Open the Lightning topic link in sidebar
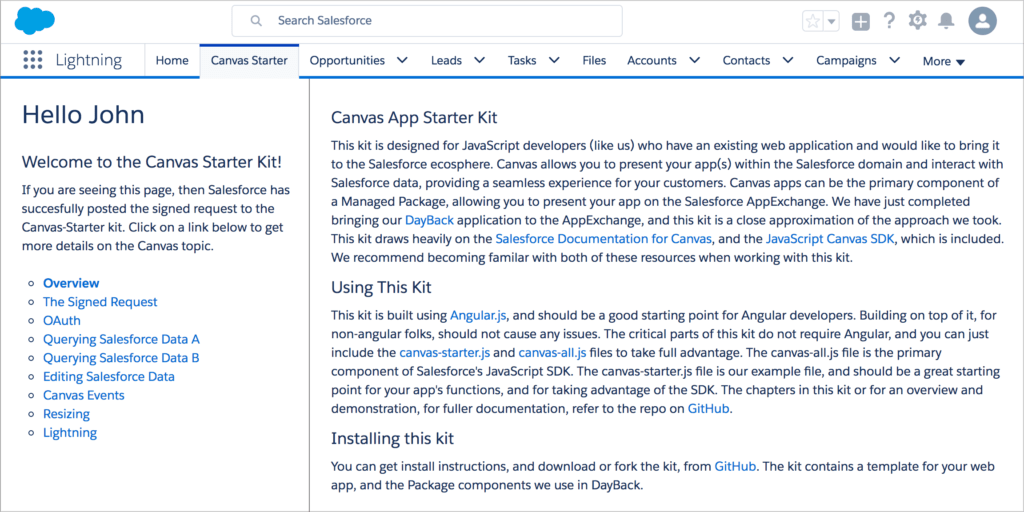The image size is (1024, 512). (70, 432)
